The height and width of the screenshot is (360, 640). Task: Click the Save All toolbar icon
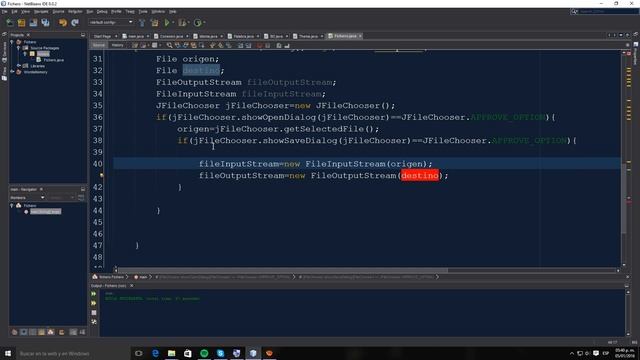click(45, 22)
